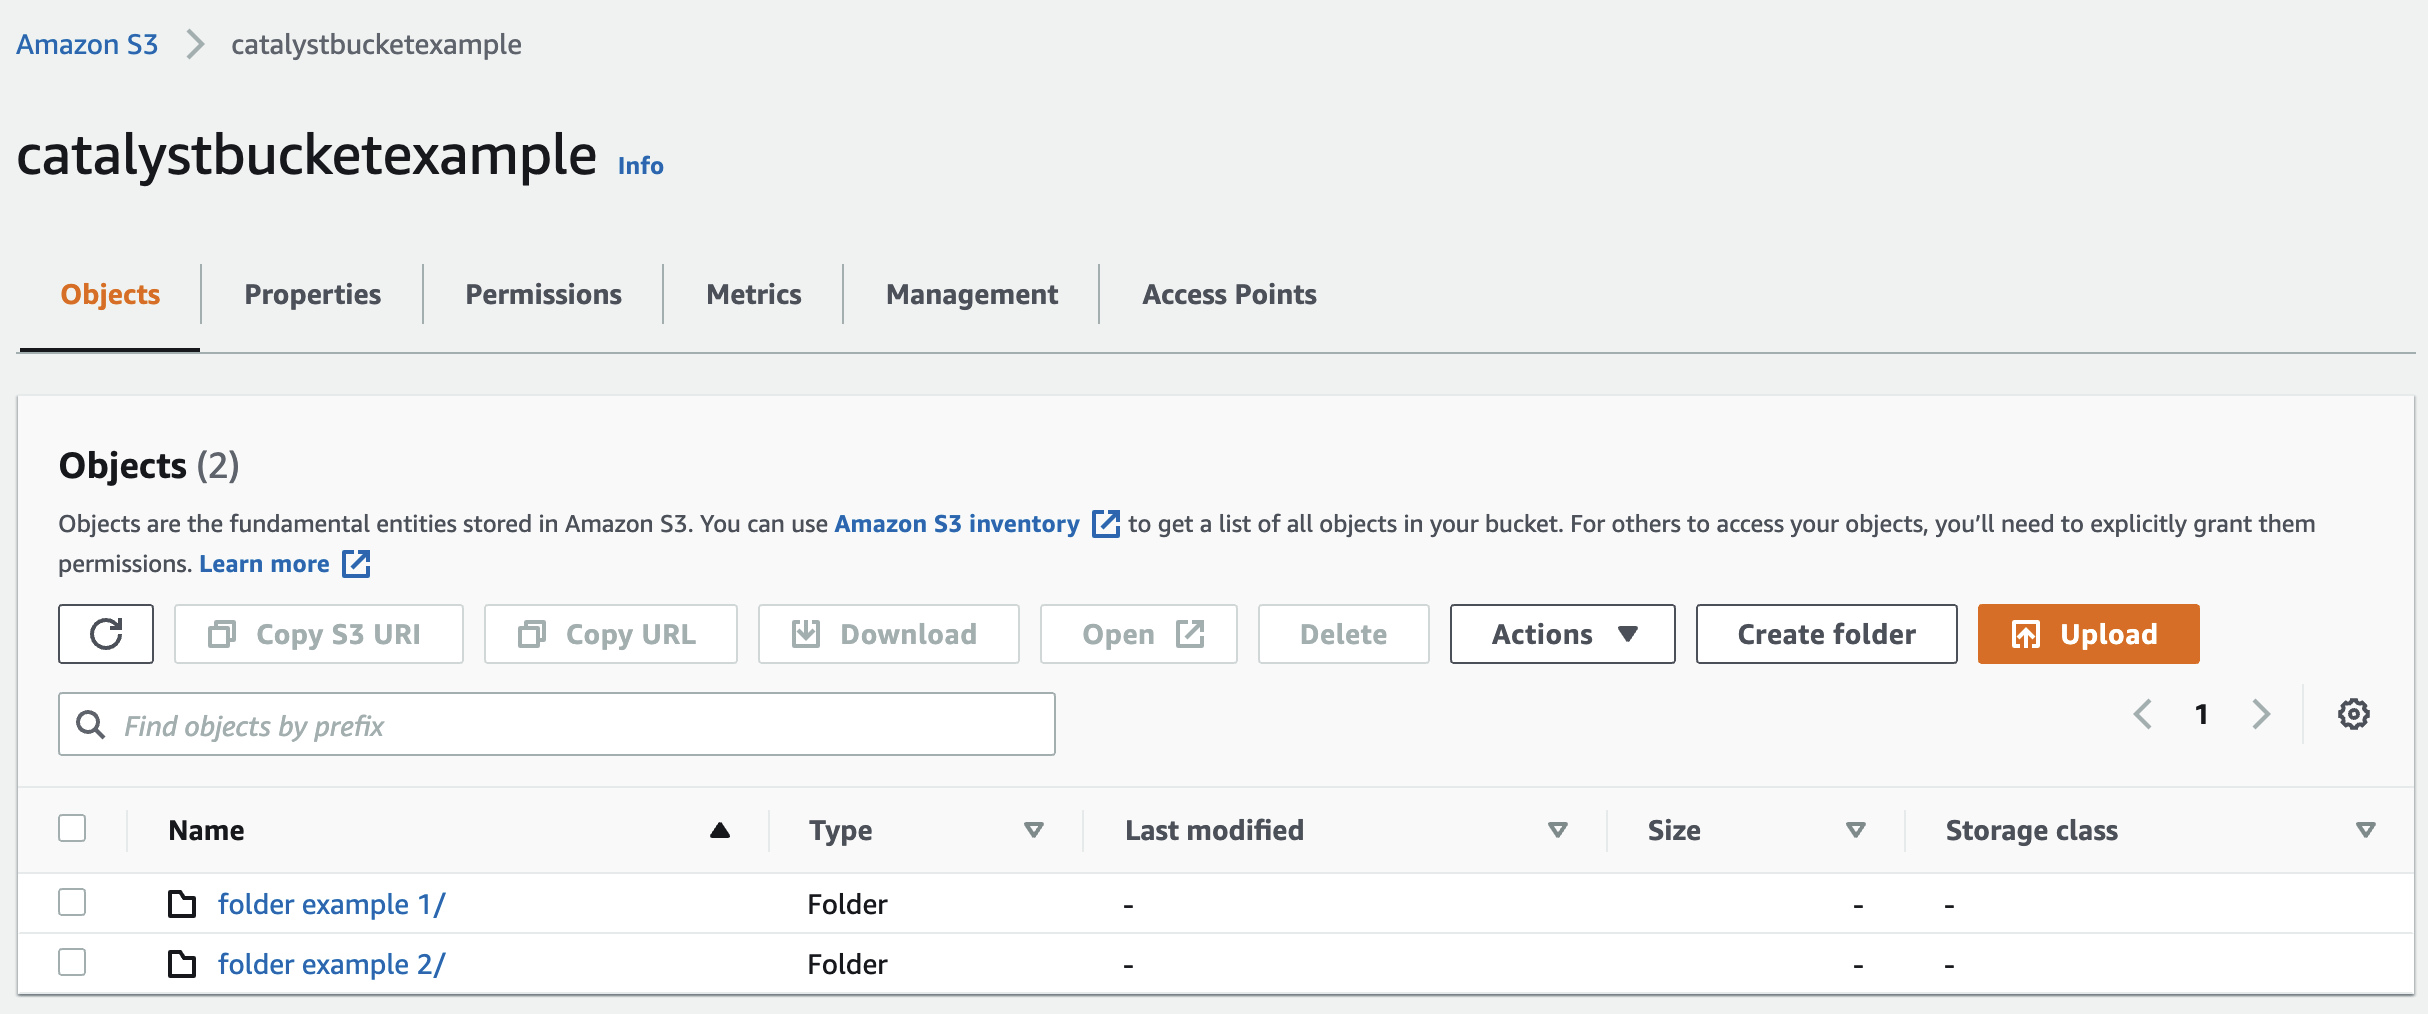Click the Type cell for folder example 1/
Image resolution: width=2428 pixels, height=1014 pixels.
(847, 904)
